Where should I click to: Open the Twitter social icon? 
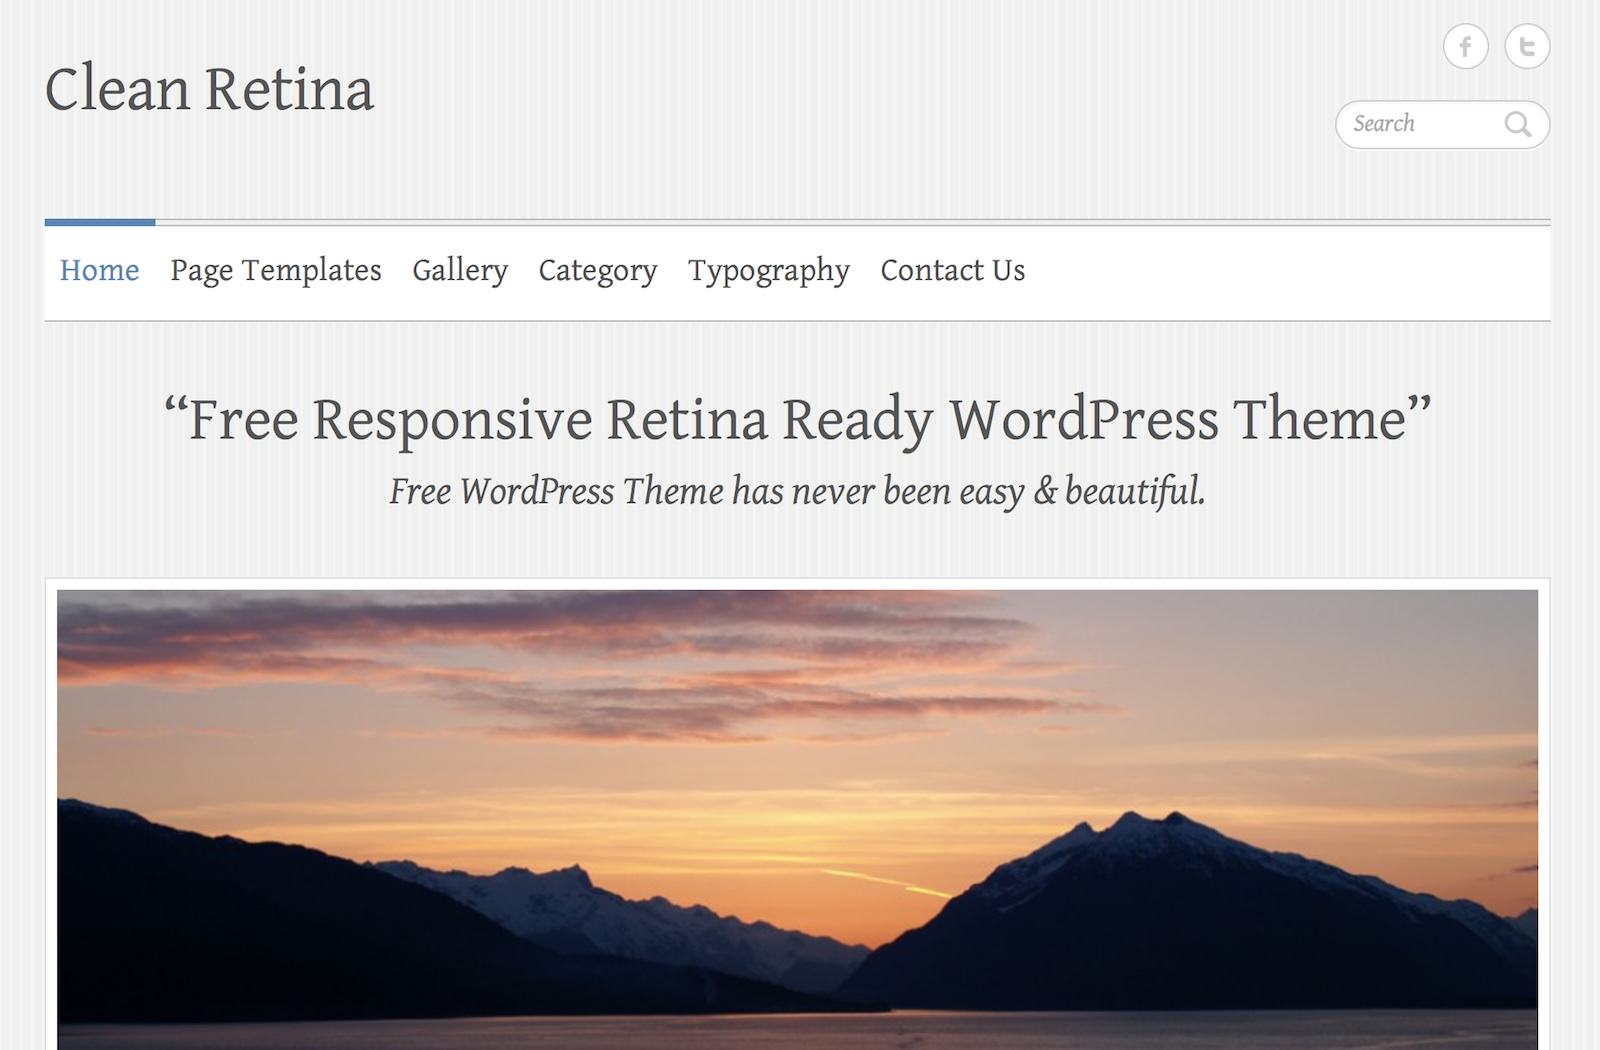point(1527,46)
